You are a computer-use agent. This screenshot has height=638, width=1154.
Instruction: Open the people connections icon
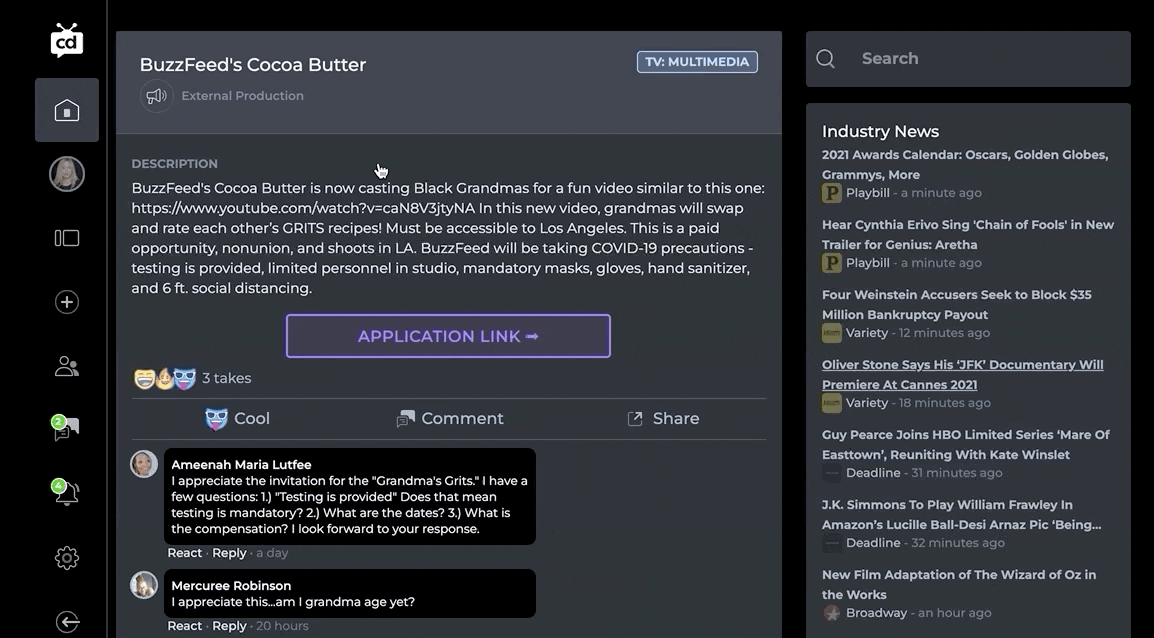[x=67, y=366]
